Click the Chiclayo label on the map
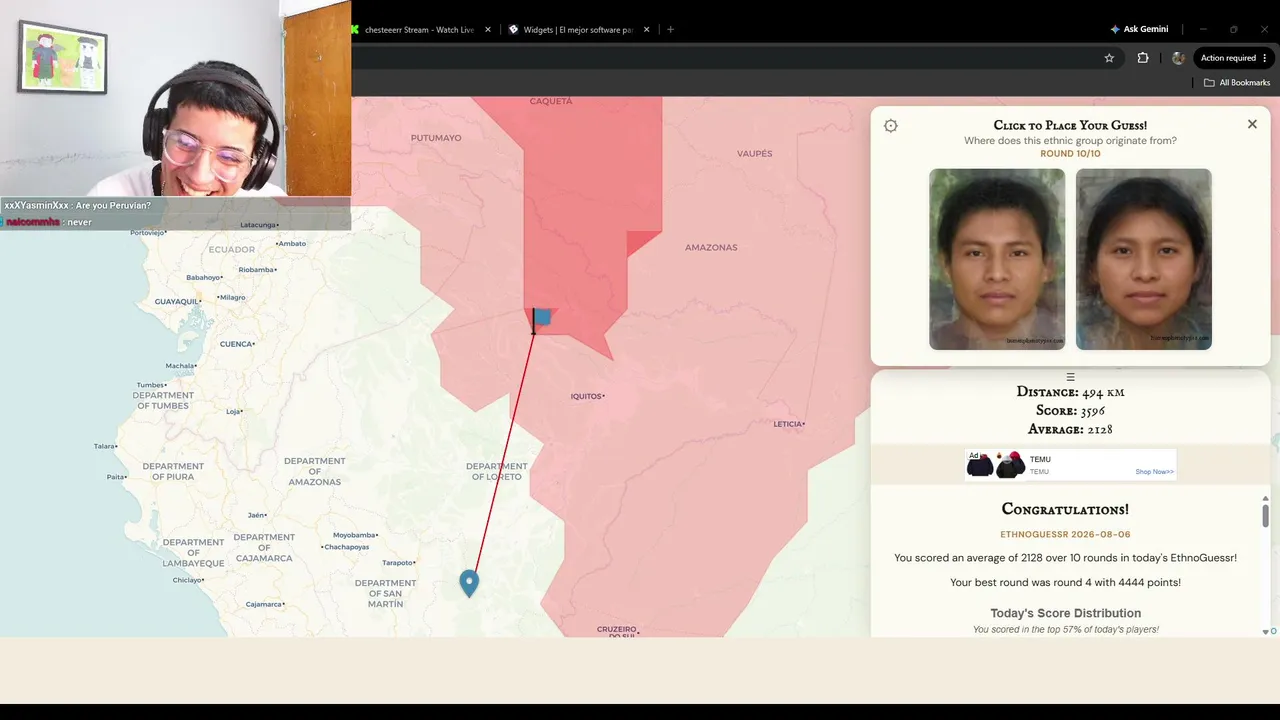Viewport: 1280px width, 720px height. click(187, 580)
